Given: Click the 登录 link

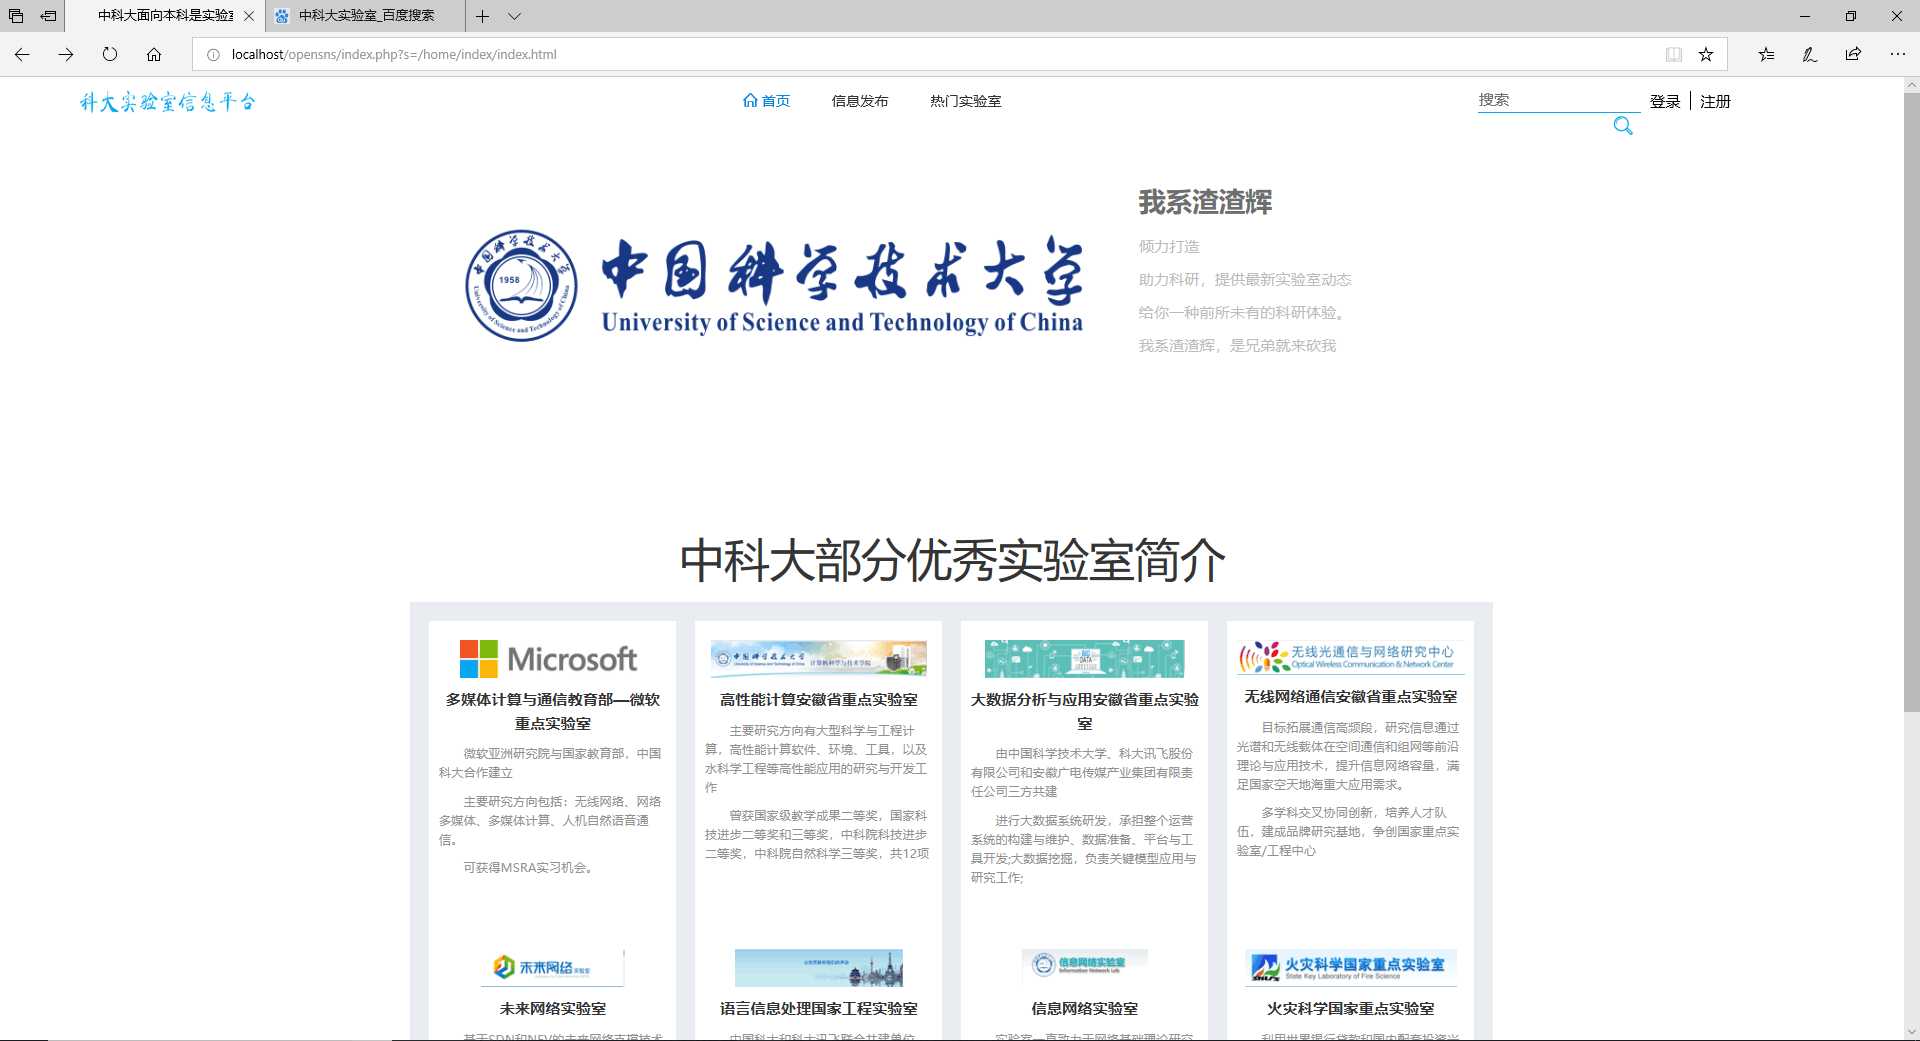Looking at the screenshot, I should click(1665, 101).
